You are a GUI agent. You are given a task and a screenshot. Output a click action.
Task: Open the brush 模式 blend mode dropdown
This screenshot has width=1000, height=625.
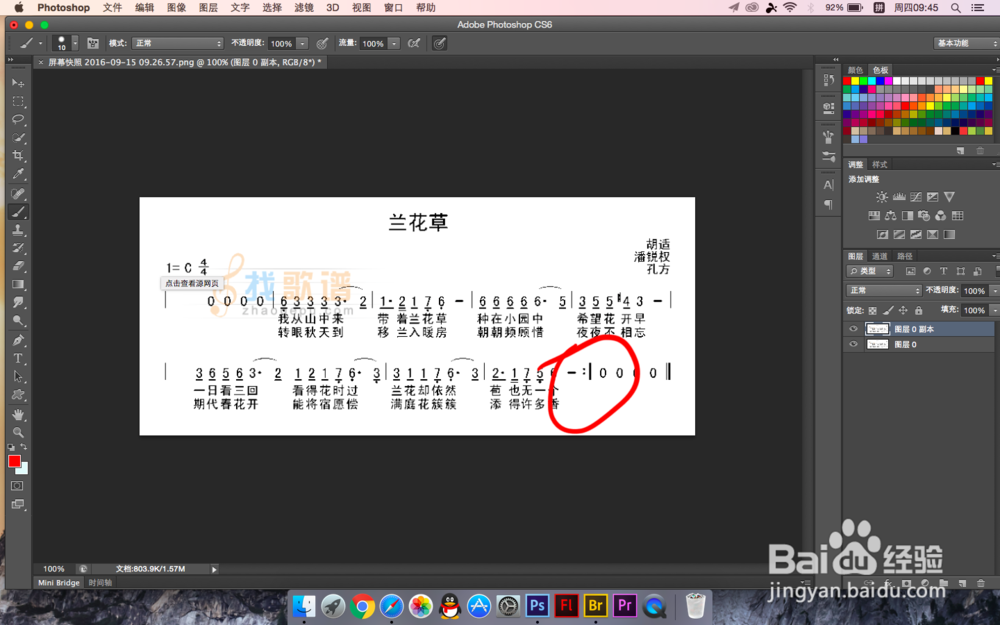178,43
